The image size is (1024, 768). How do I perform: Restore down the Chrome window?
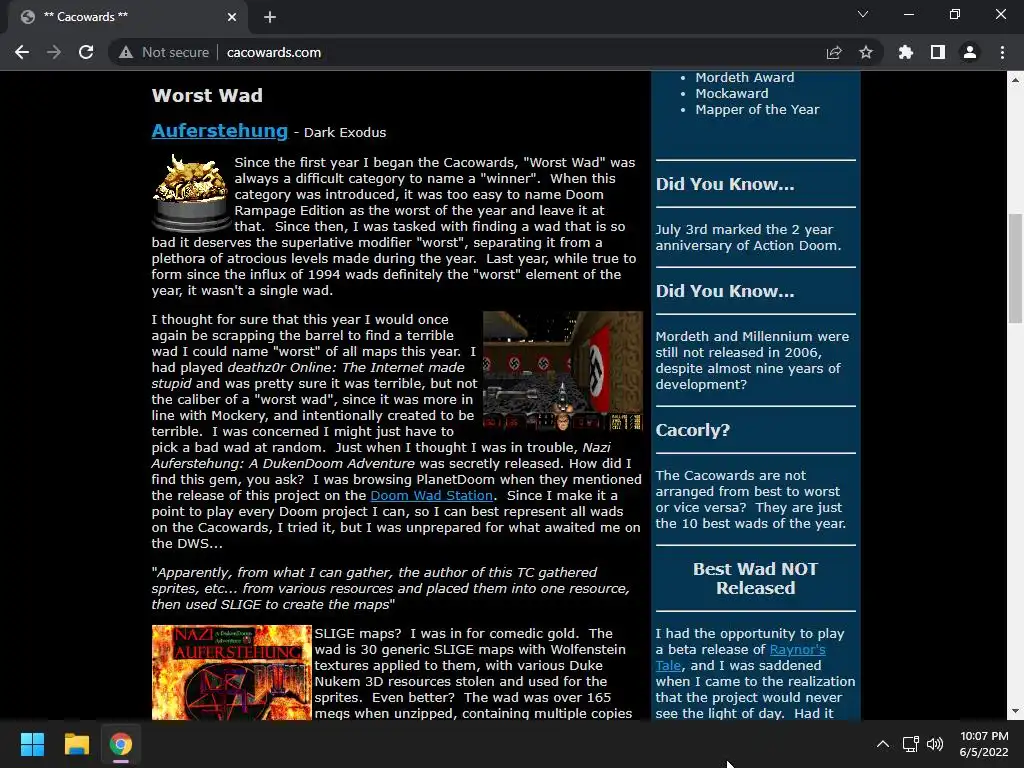[955, 14]
